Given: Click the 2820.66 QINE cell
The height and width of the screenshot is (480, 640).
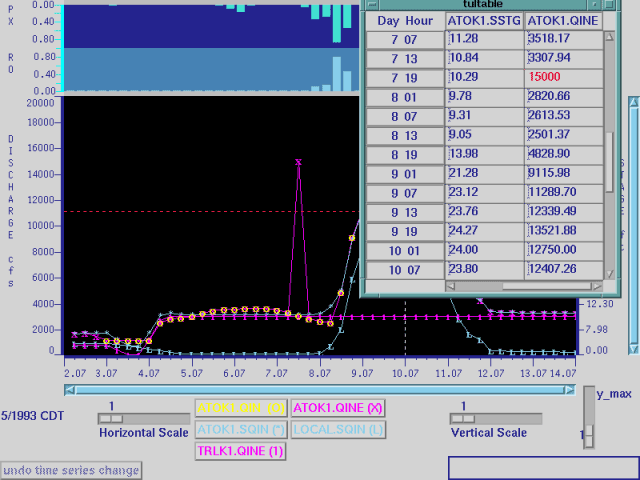Looking at the screenshot, I should coord(563,96).
